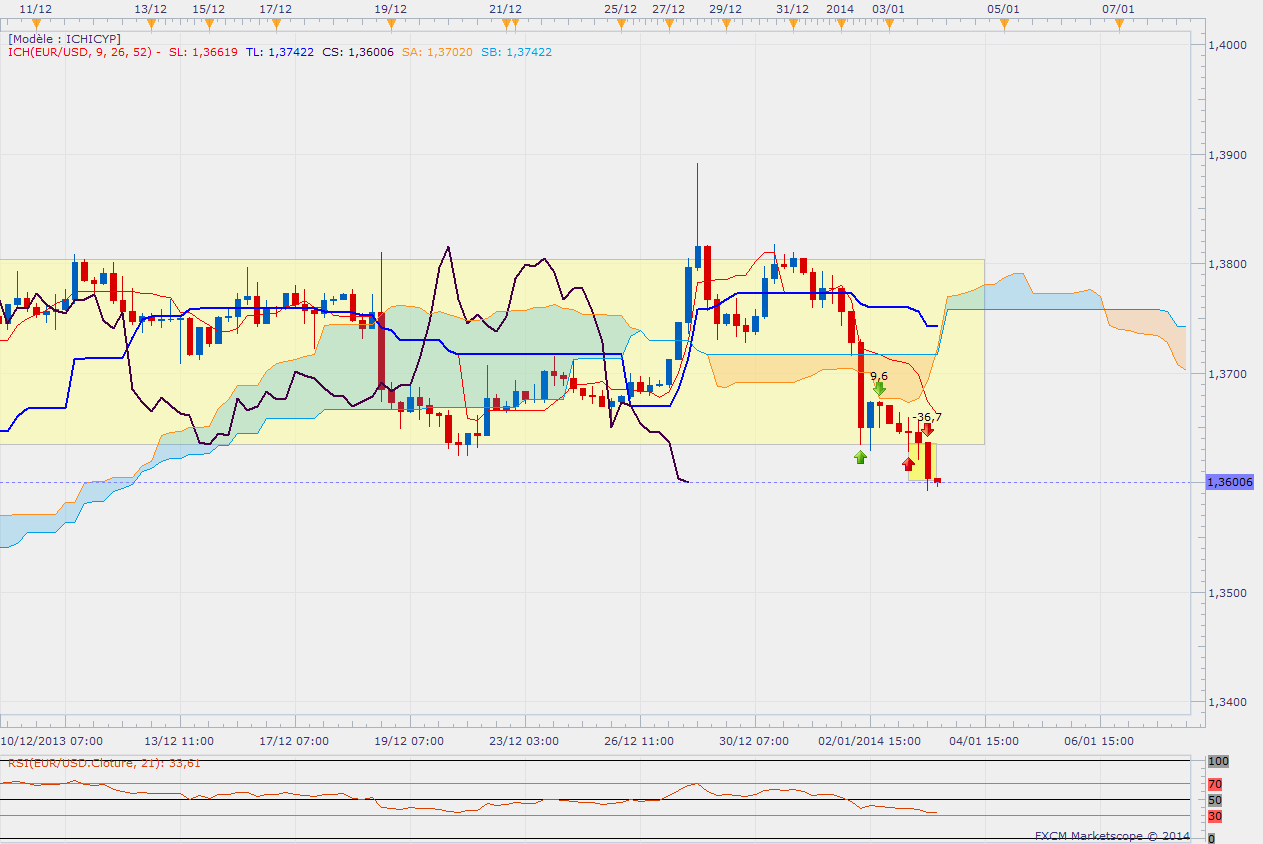The height and width of the screenshot is (844, 1263).
Task: Click the 13/12 11:00 time axis label
Action: [179, 741]
